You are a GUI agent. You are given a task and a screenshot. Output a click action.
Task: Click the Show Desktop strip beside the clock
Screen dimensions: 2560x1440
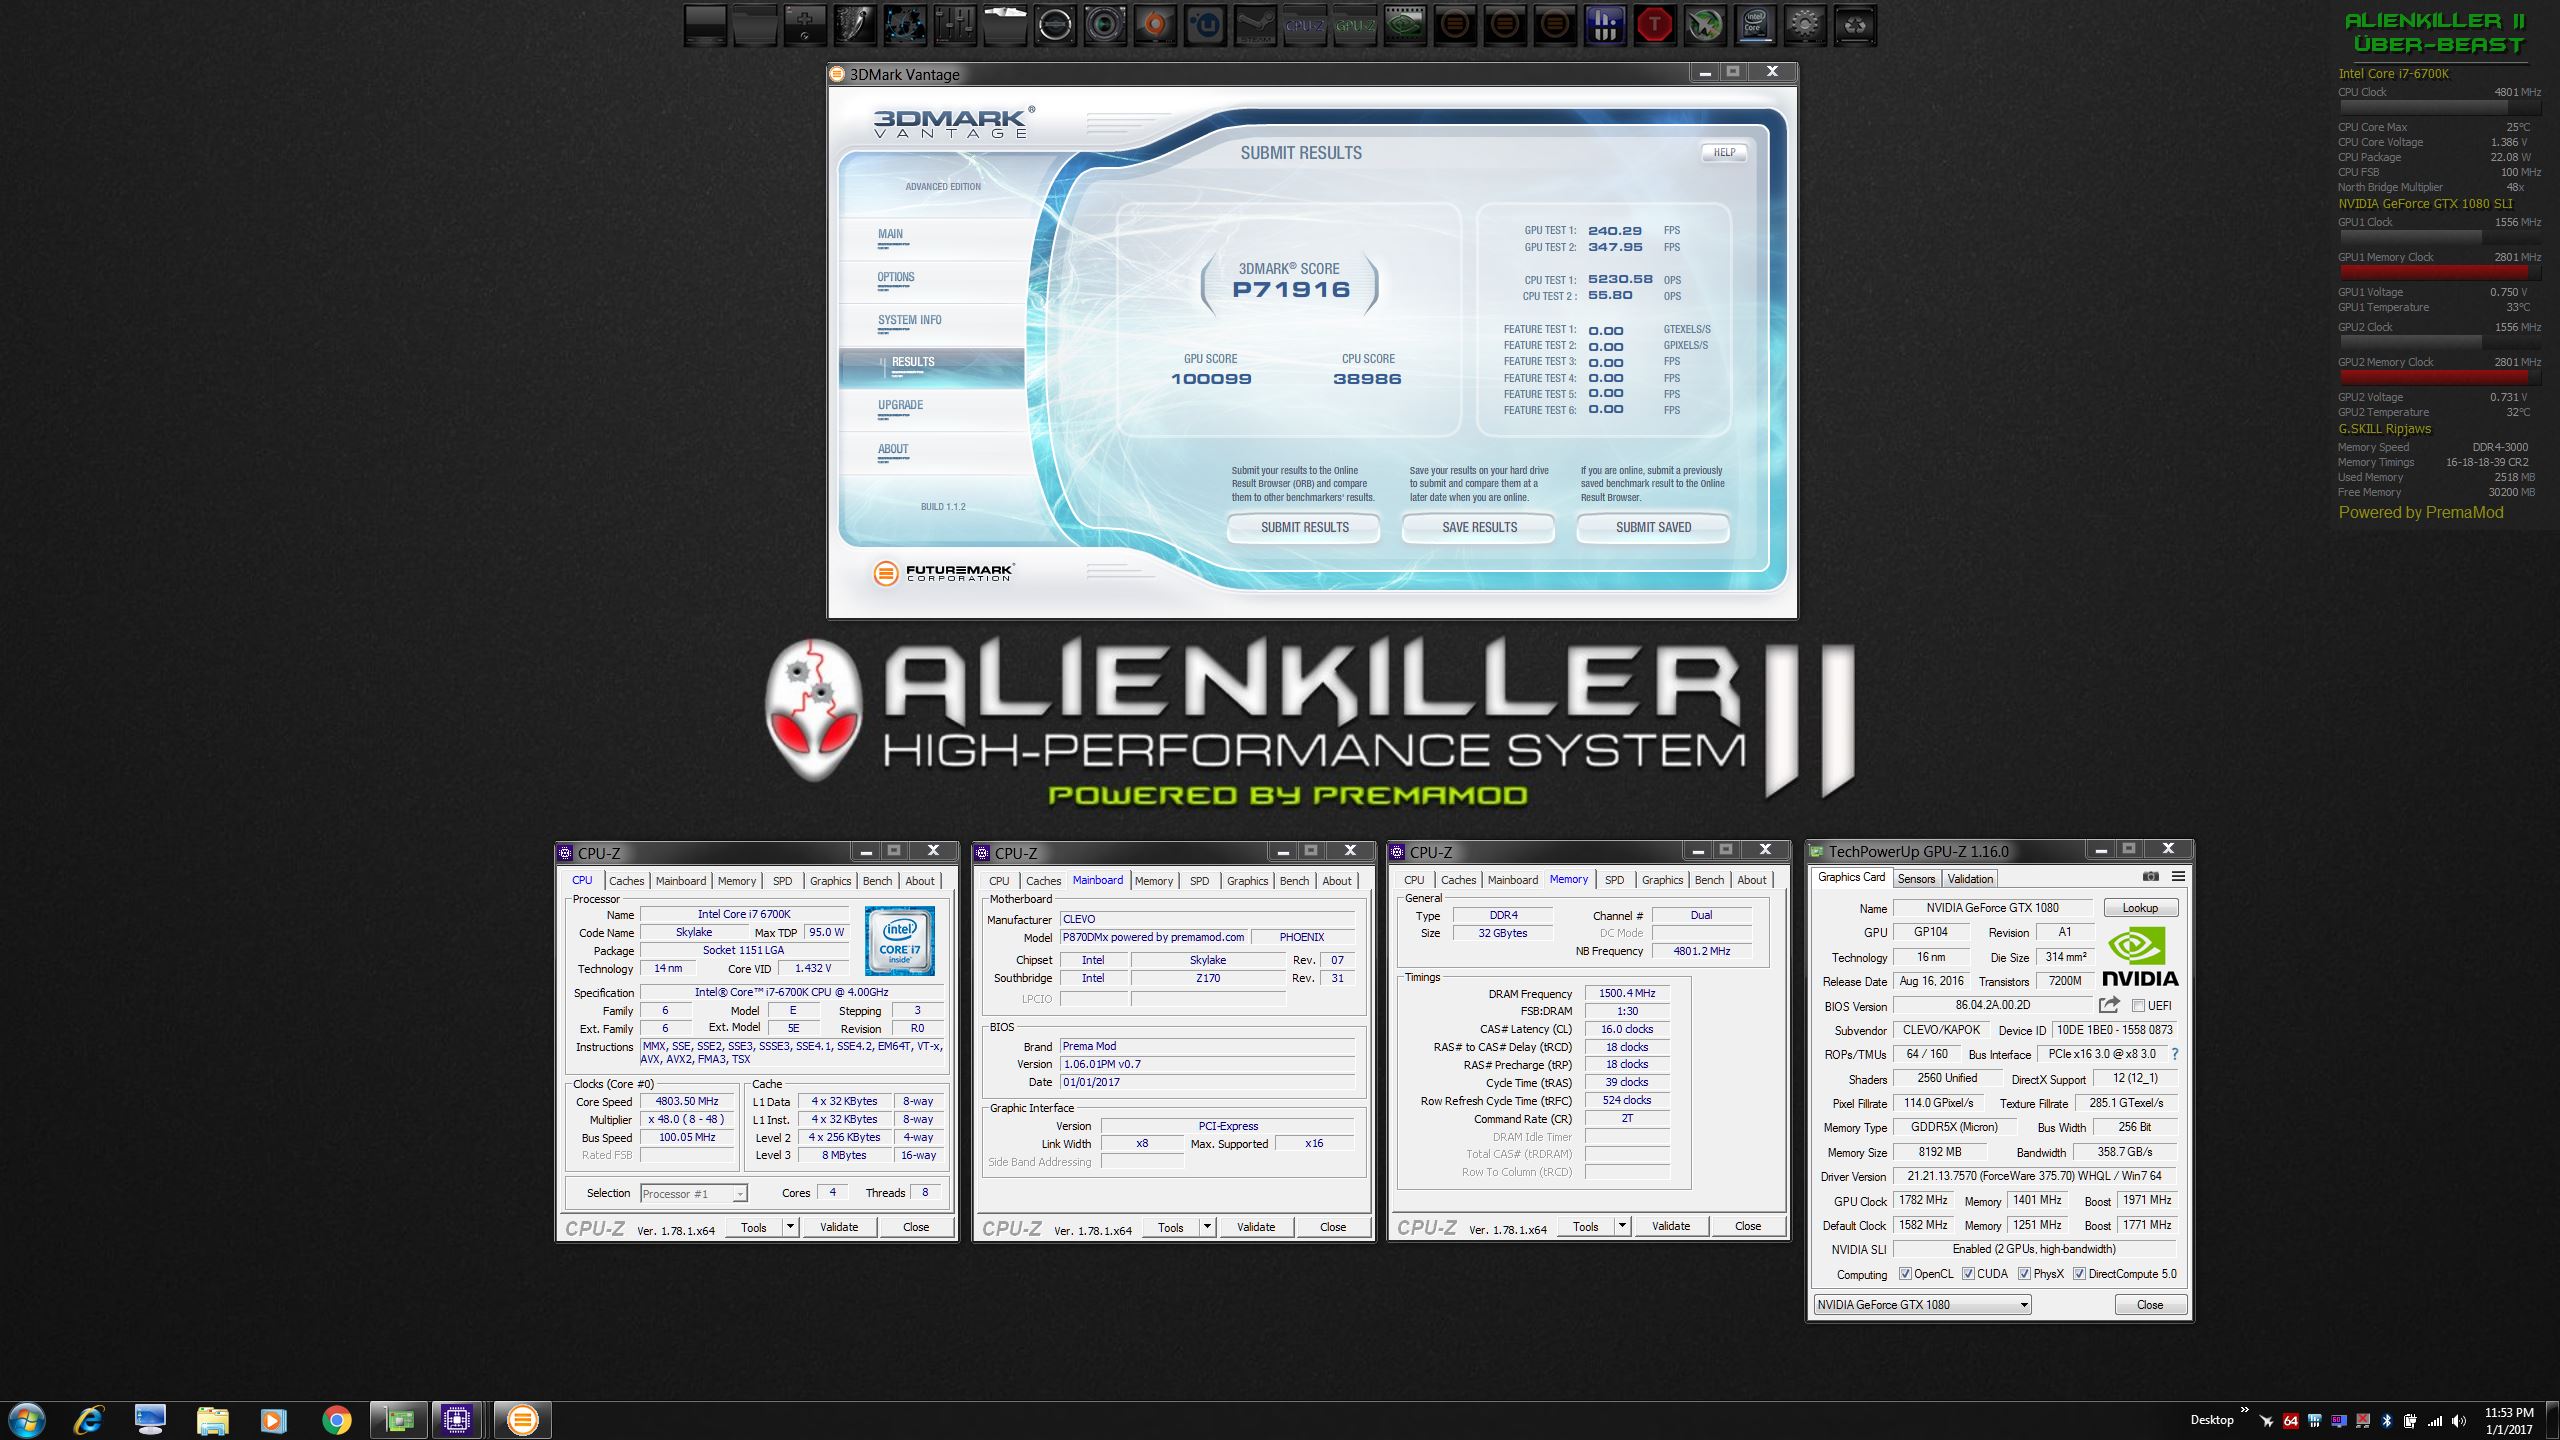[x=2553, y=1420]
